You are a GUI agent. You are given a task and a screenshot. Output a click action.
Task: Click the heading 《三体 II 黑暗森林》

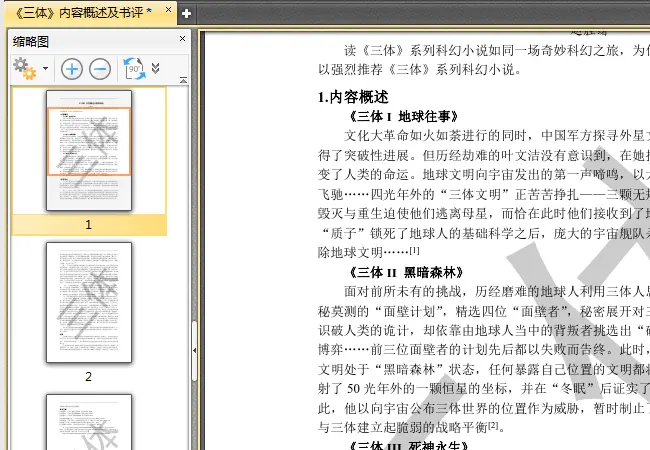click(405, 272)
